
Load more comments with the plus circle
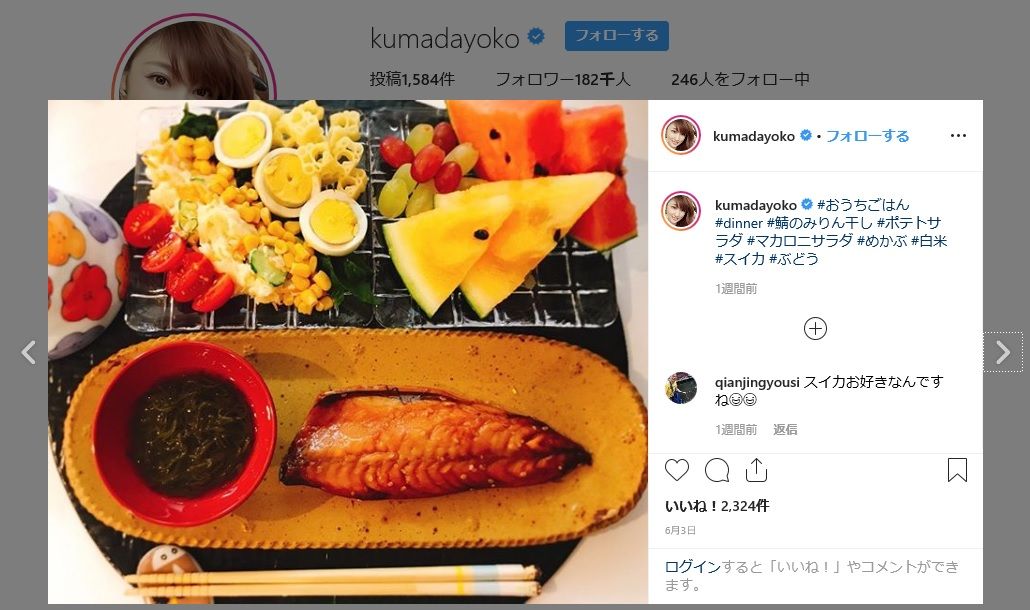[815, 328]
